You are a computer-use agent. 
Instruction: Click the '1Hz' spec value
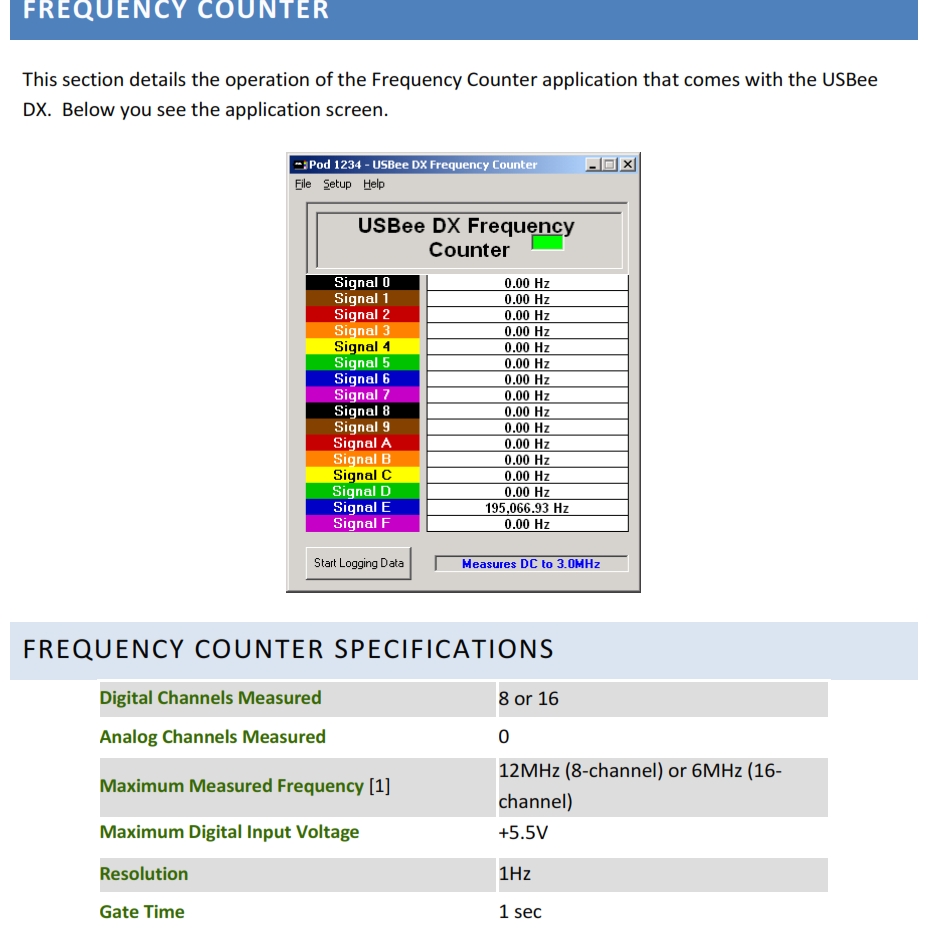[515, 874]
